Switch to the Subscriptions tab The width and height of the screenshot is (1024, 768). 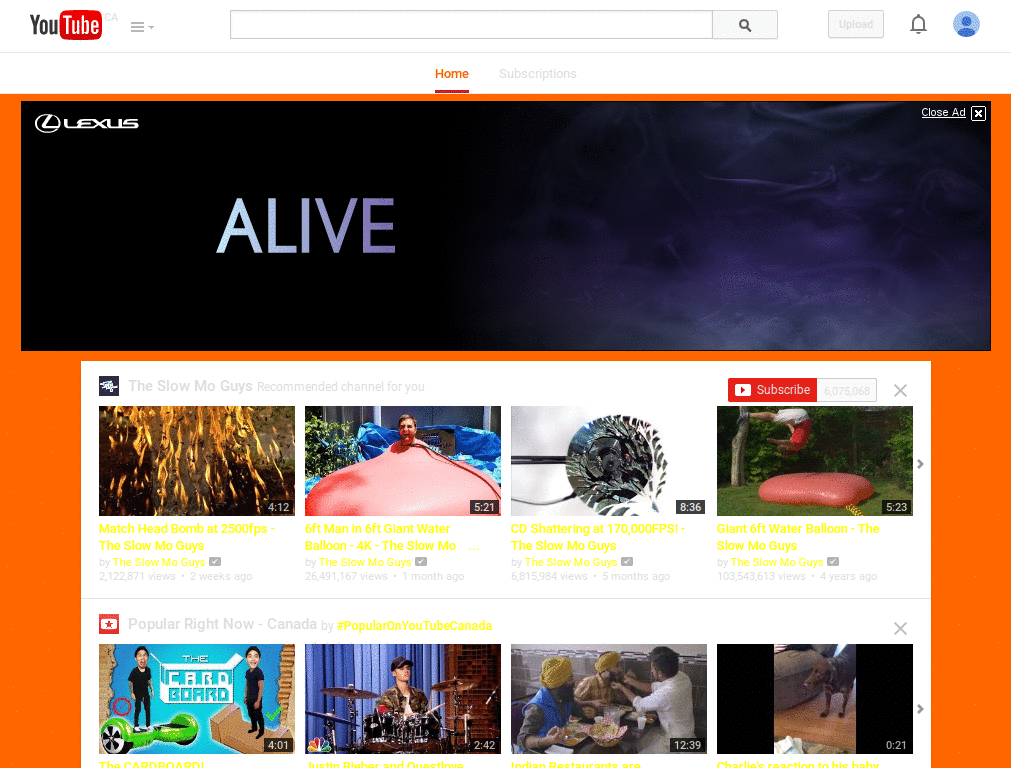pyautogui.click(x=537, y=74)
